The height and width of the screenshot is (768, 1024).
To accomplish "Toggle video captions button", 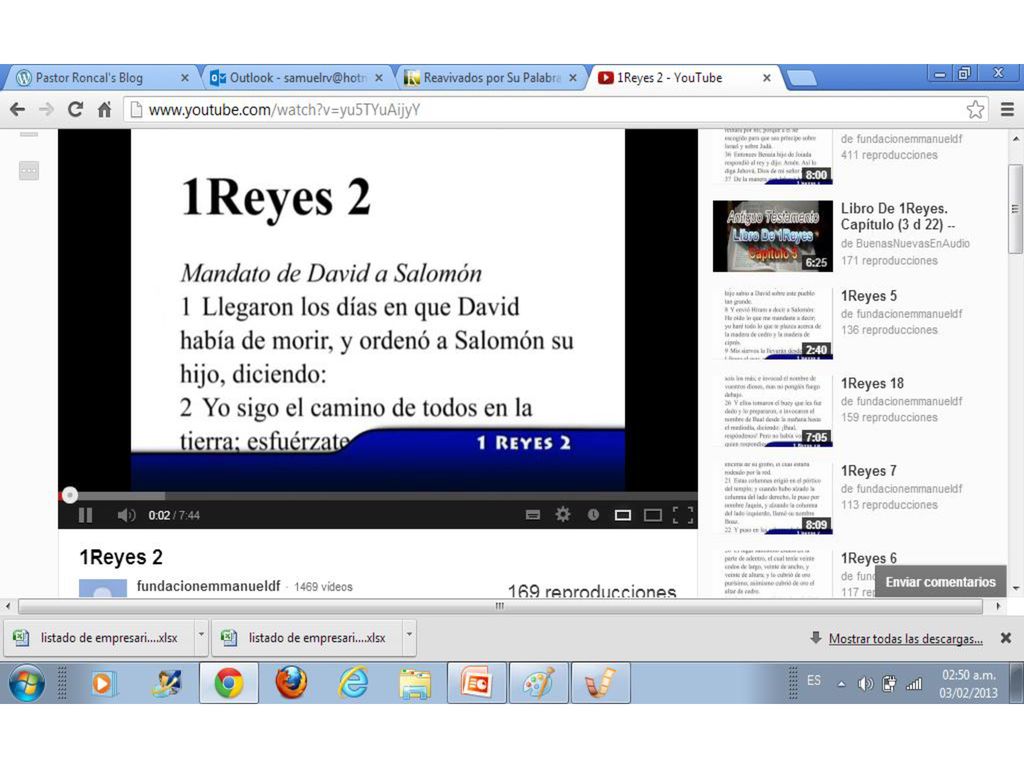I will (533, 515).
